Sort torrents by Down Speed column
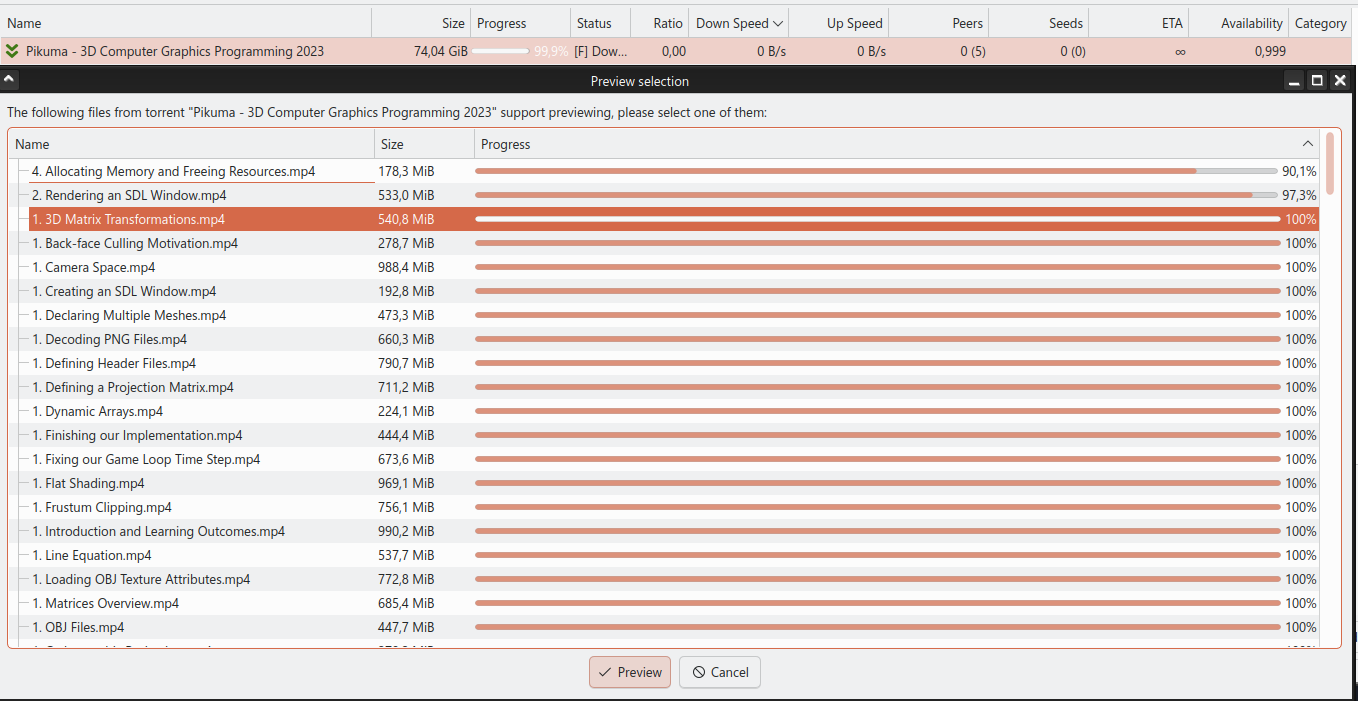 coord(738,23)
